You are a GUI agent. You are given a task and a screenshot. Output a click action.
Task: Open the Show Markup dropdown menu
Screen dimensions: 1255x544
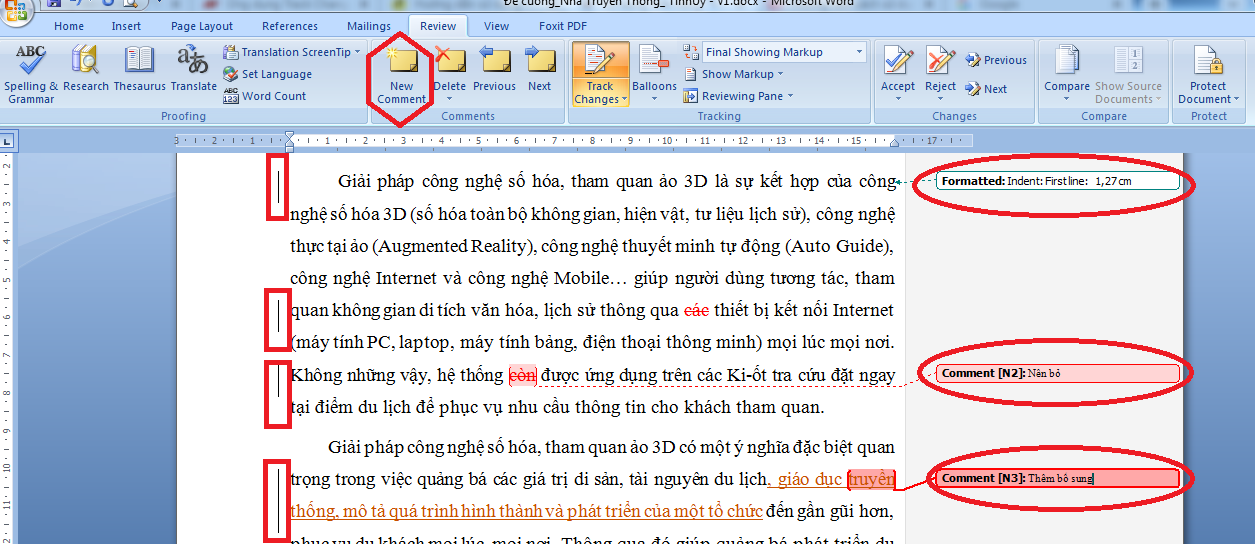734,74
